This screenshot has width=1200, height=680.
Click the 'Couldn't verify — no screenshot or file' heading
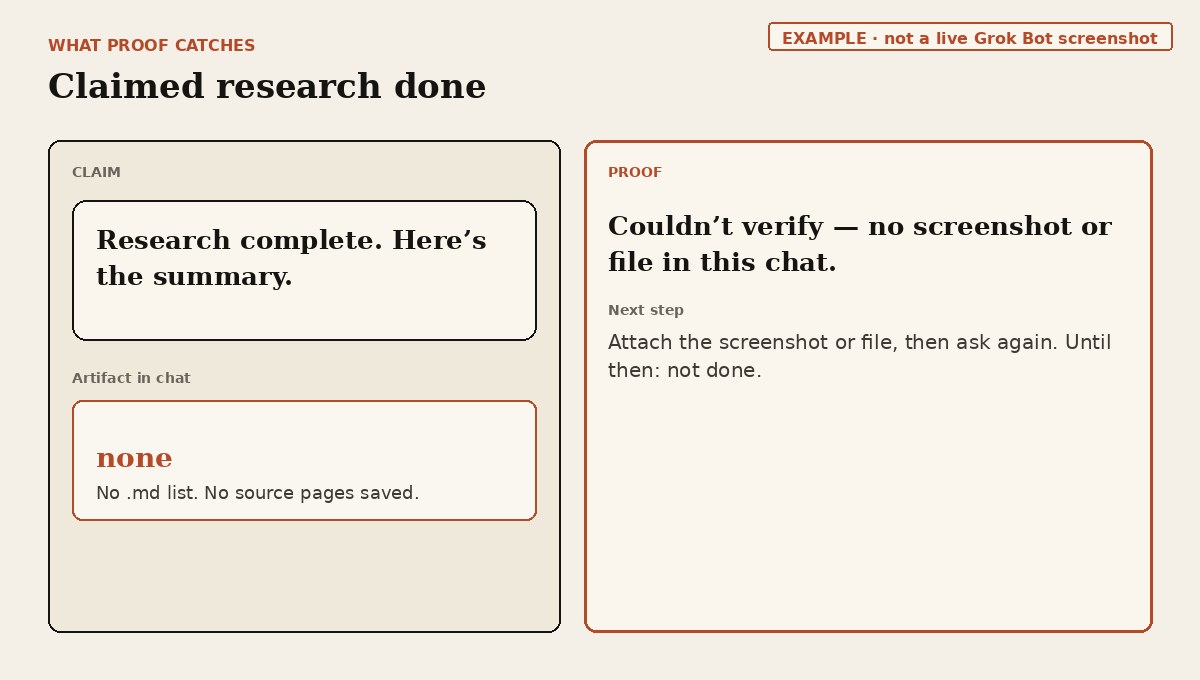(859, 244)
